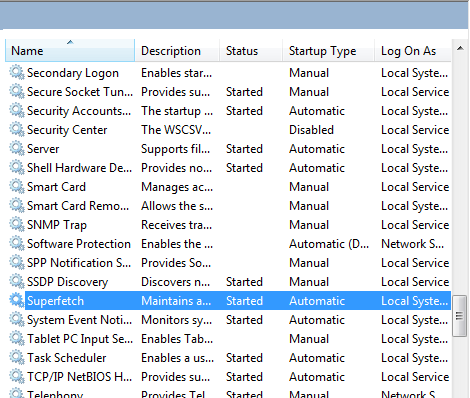470x398 pixels.
Task: Select the Server service name
Action: tap(43, 149)
